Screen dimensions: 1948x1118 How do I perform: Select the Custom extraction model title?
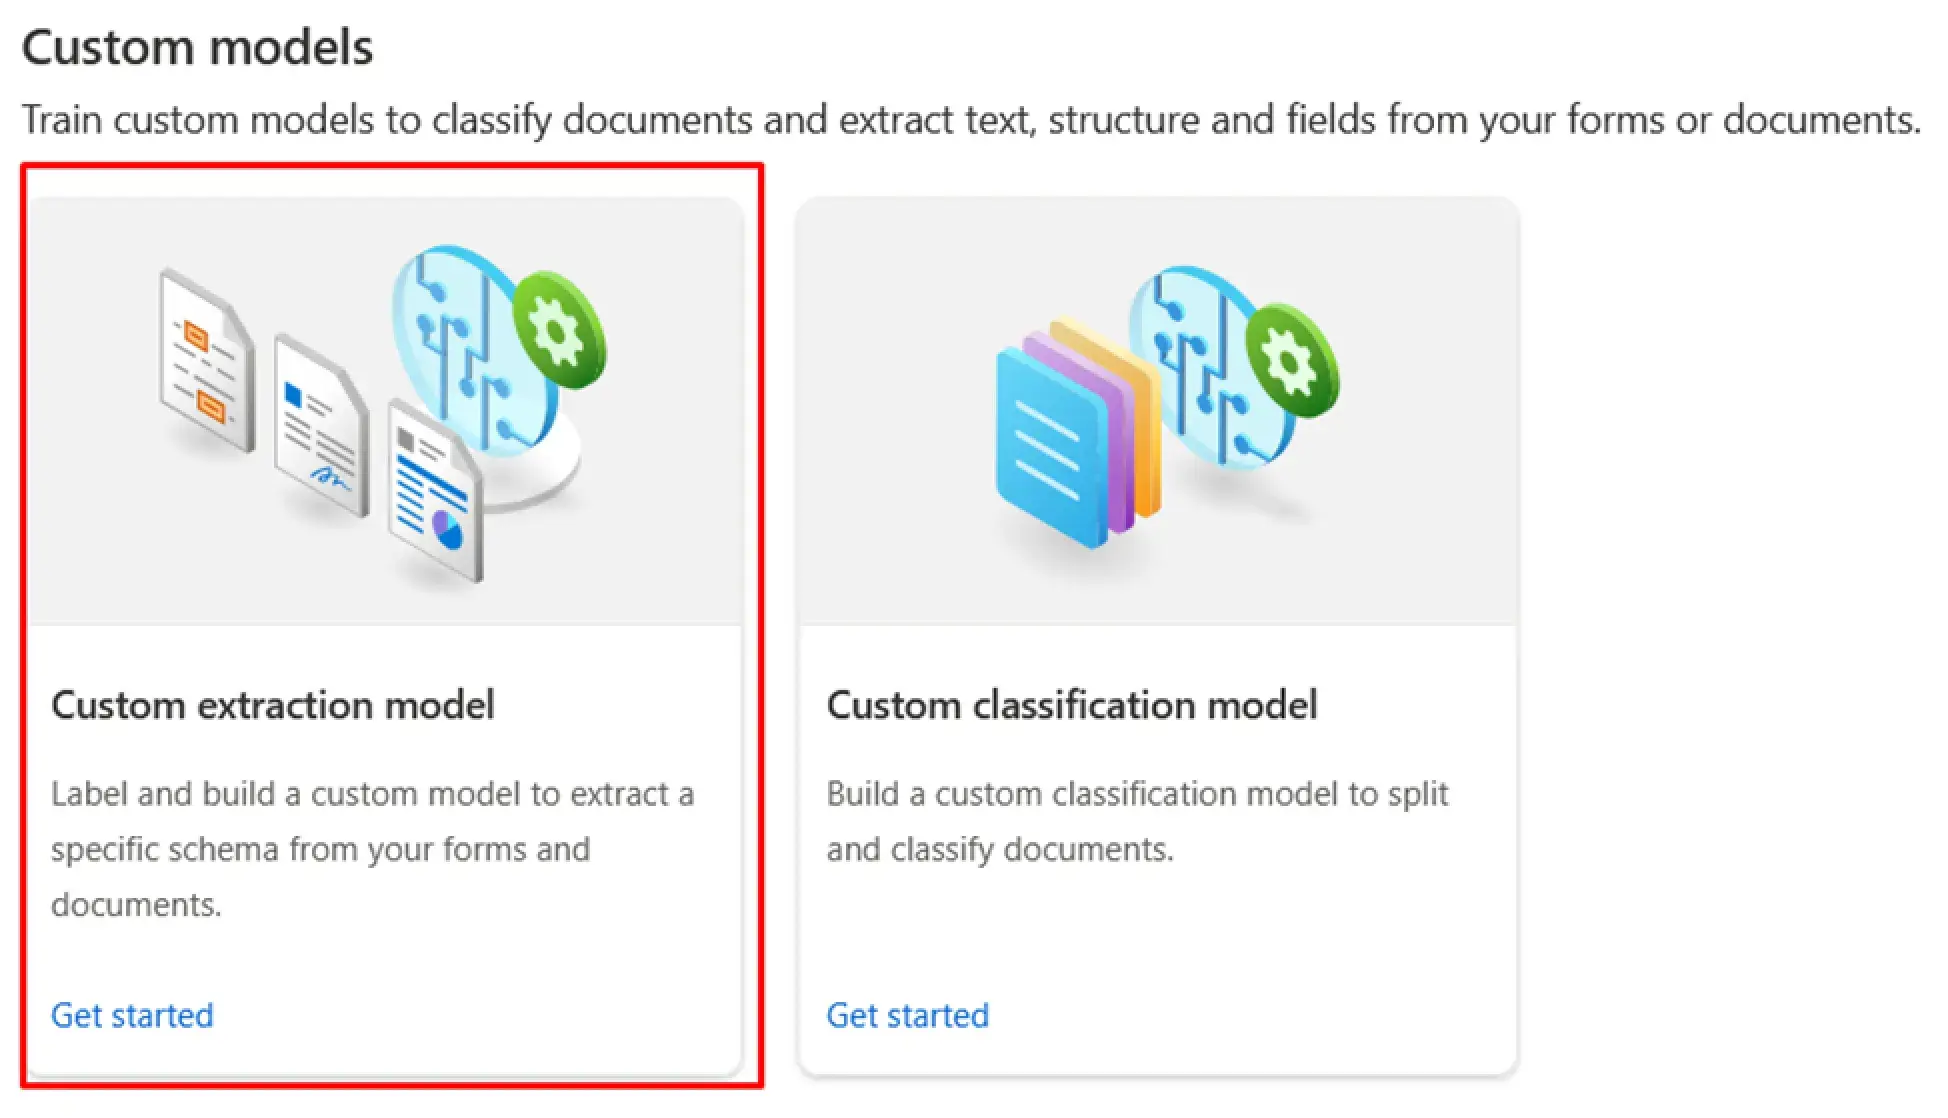273,705
